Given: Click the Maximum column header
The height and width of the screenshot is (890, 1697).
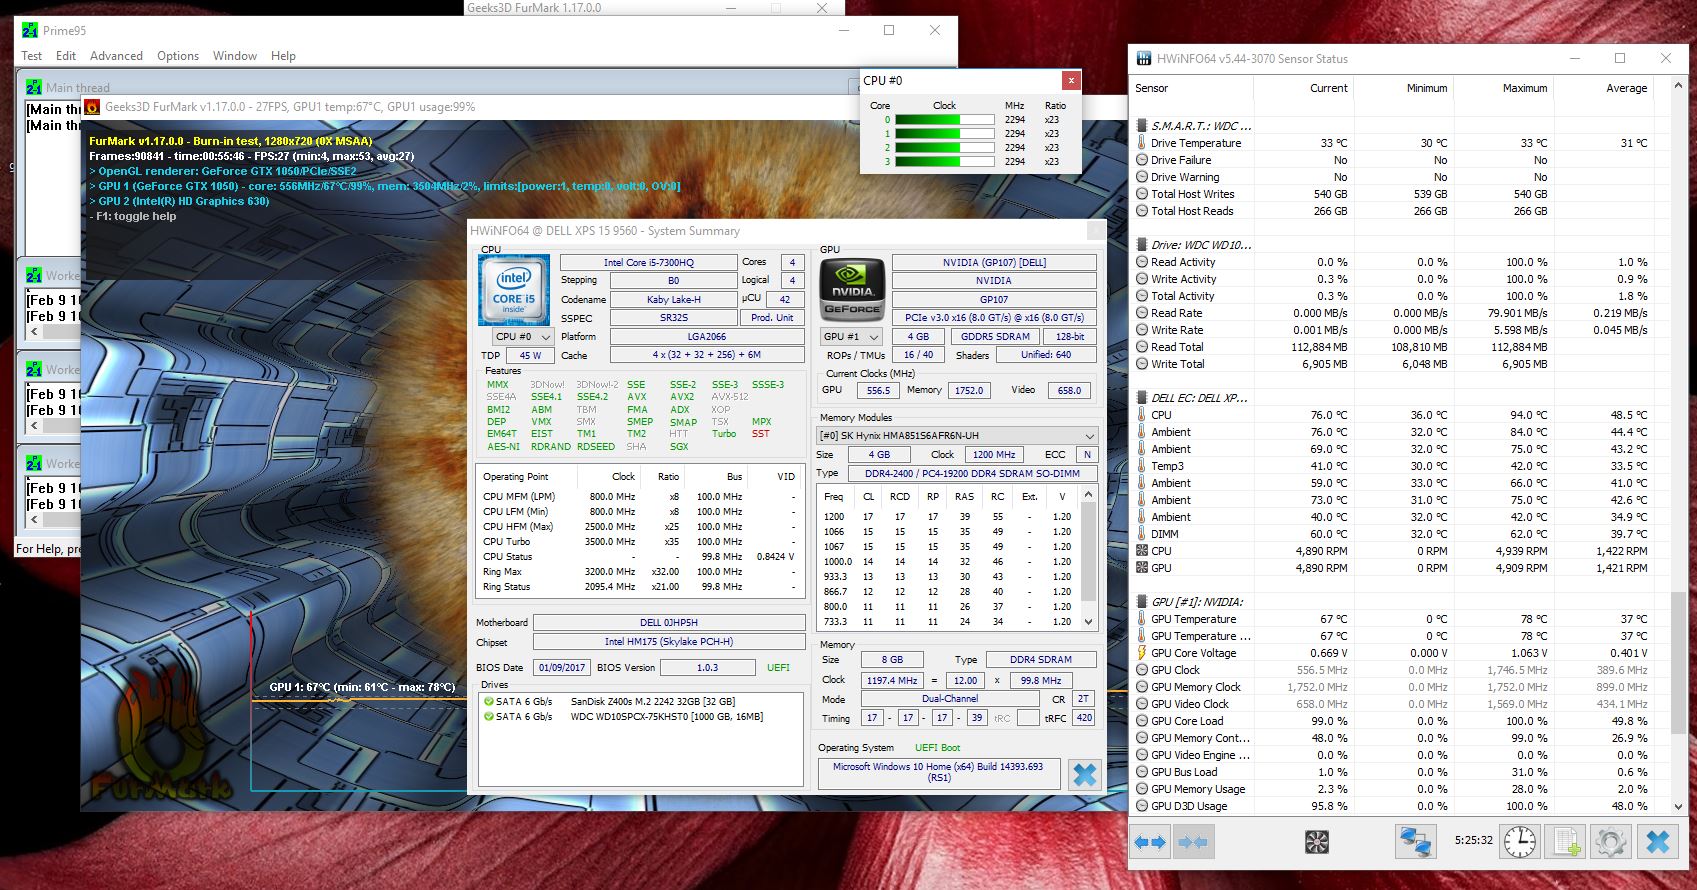Looking at the screenshot, I should (x=1503, y=88).
